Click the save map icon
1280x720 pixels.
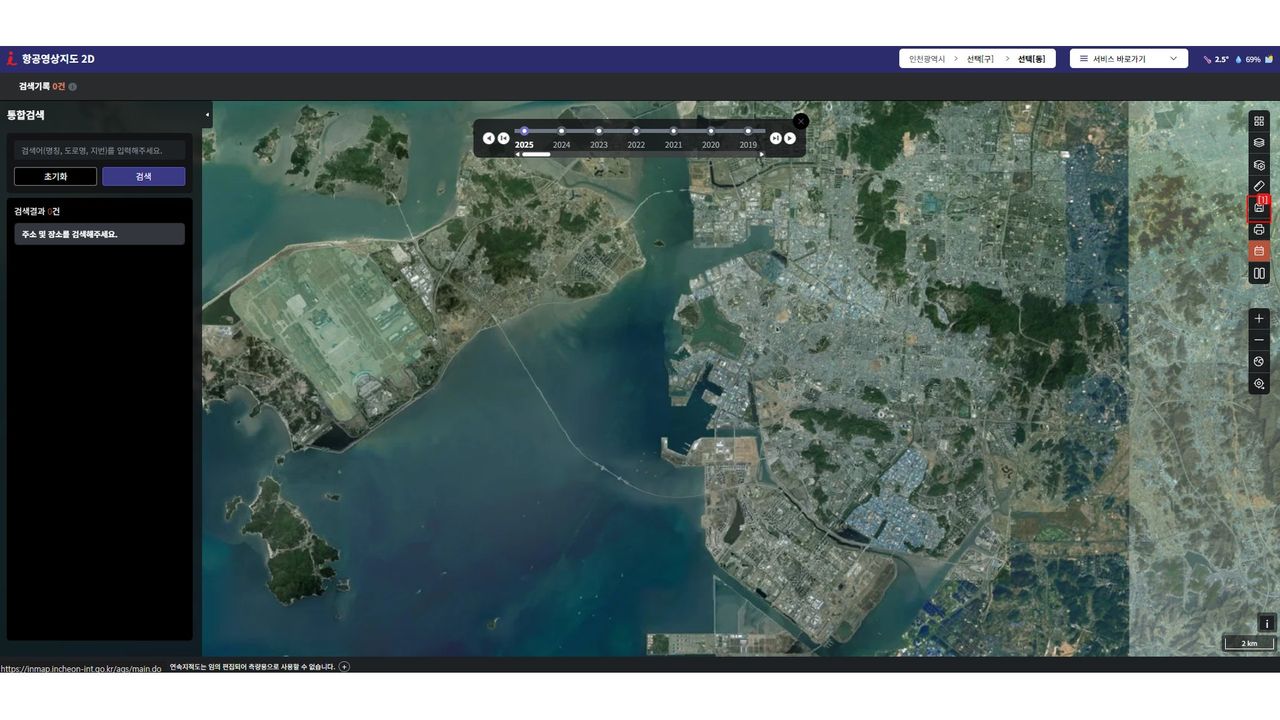(1259, 208)
